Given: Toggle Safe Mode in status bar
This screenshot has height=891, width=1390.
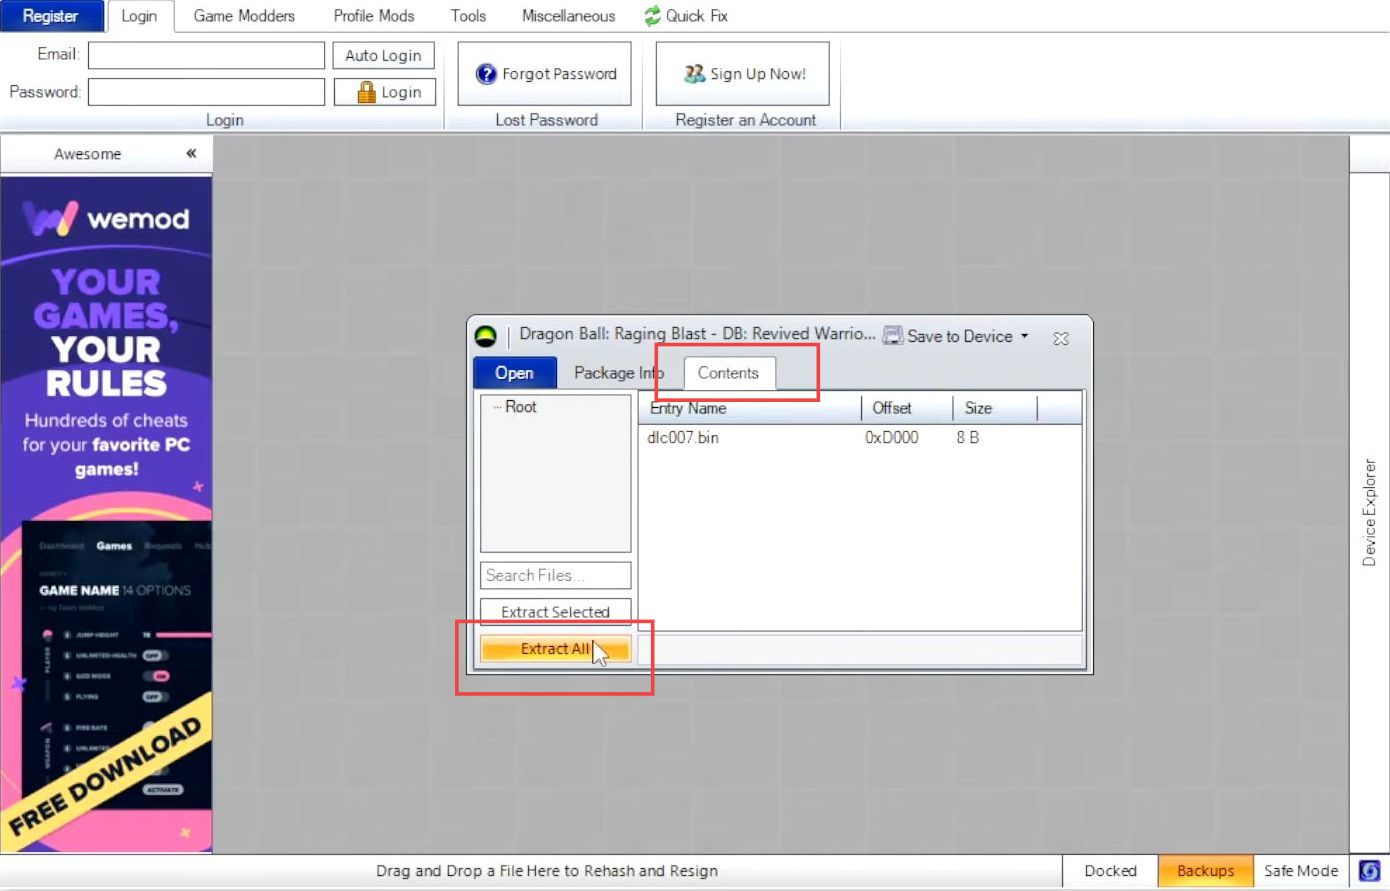Looking at the screenshot, I should pos(1301,871).
